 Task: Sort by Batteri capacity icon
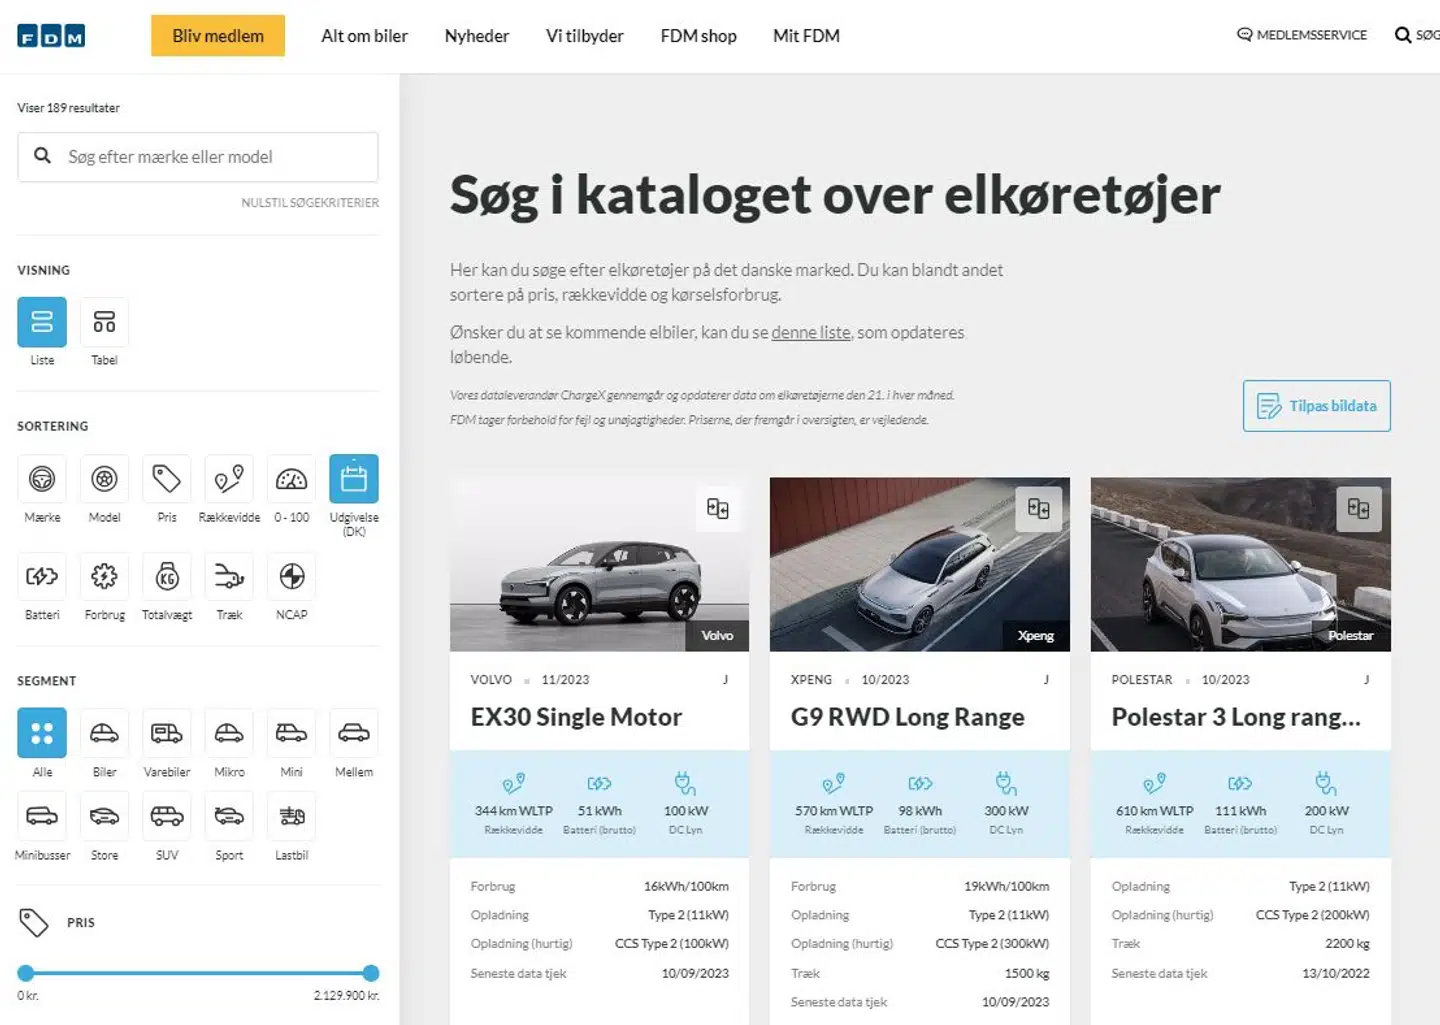point(42,577)
